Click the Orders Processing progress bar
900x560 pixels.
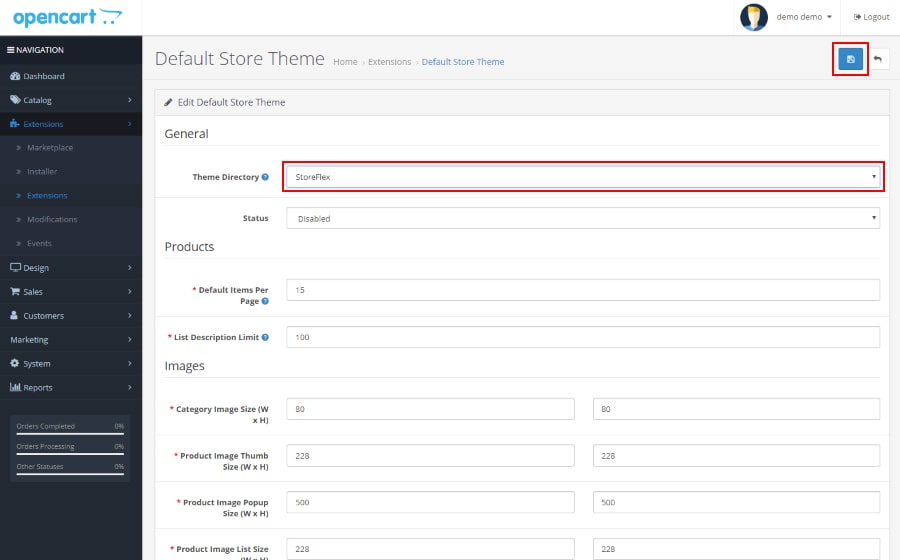point(70,454)
